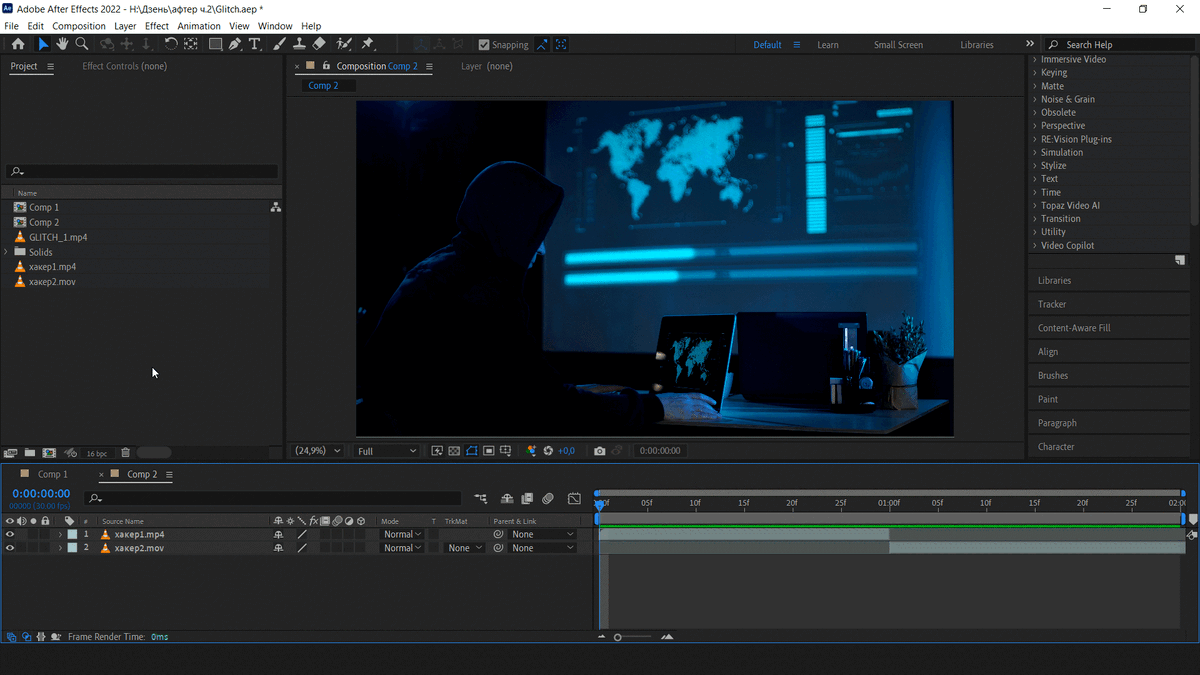
Task: Toggle shy switch for хакер1.mp4 layer
Action: click(x=279, y=534)
